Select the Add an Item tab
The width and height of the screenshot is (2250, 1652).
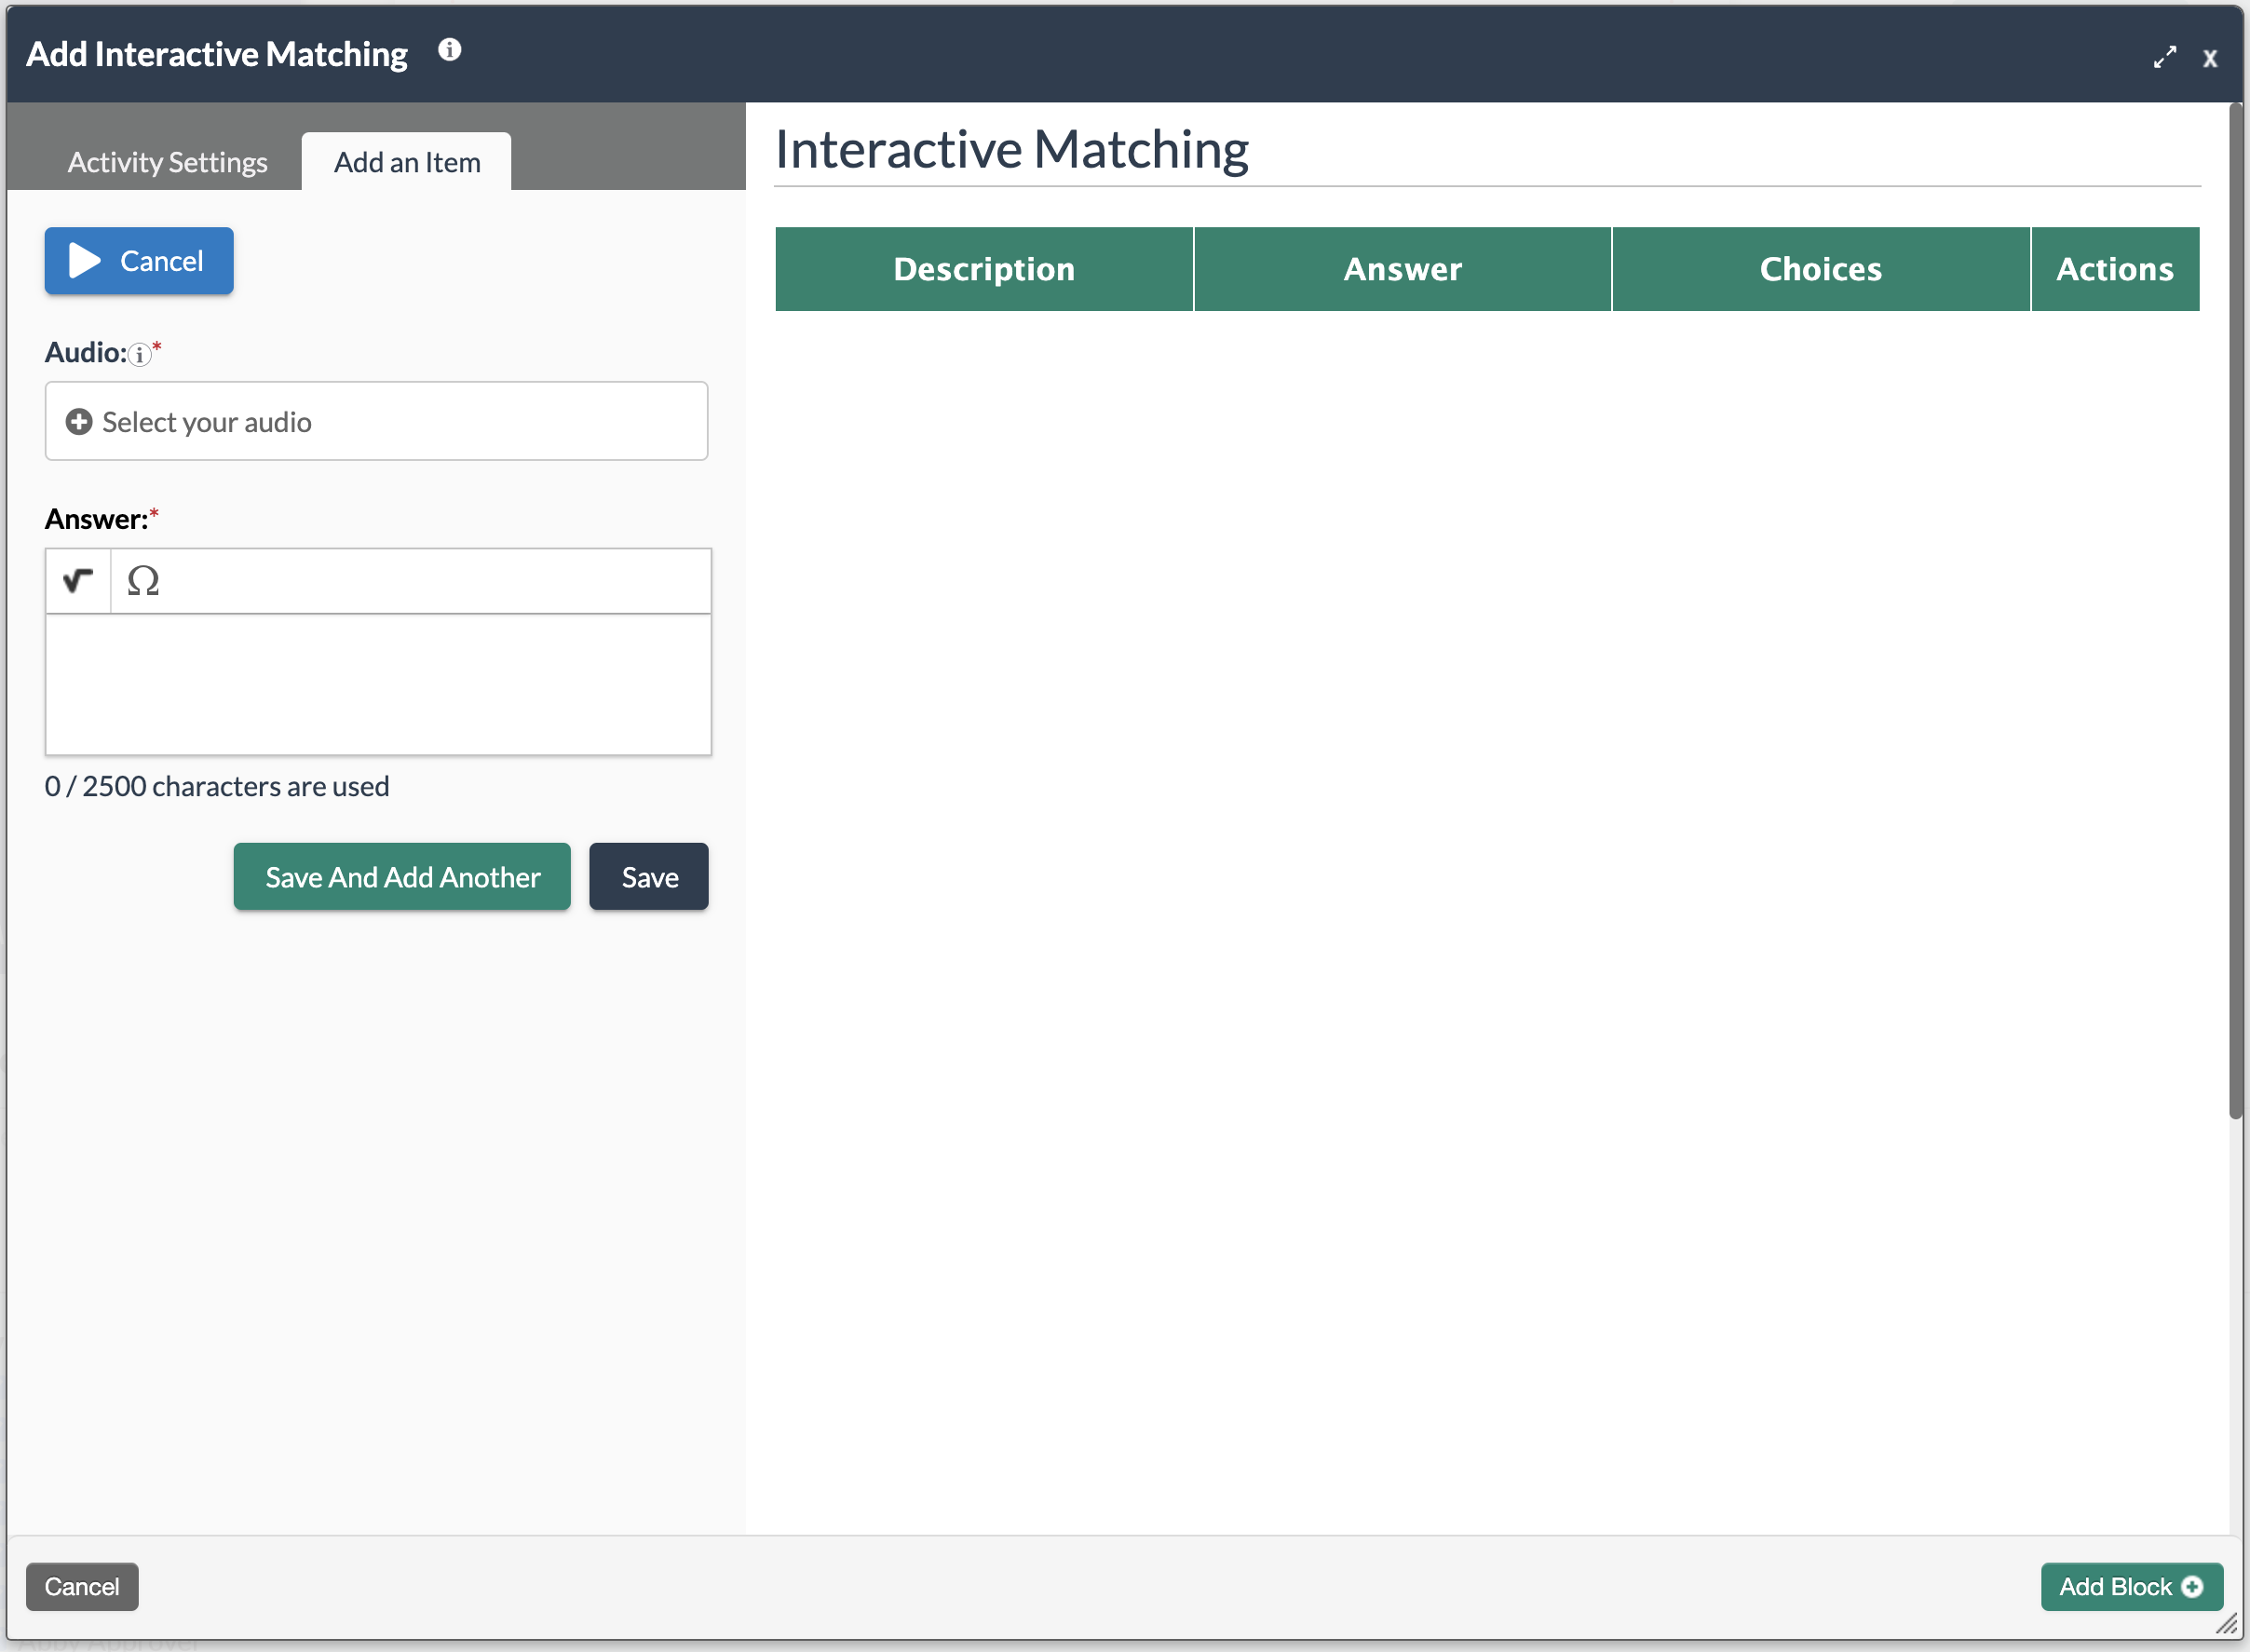coord(407,162)
